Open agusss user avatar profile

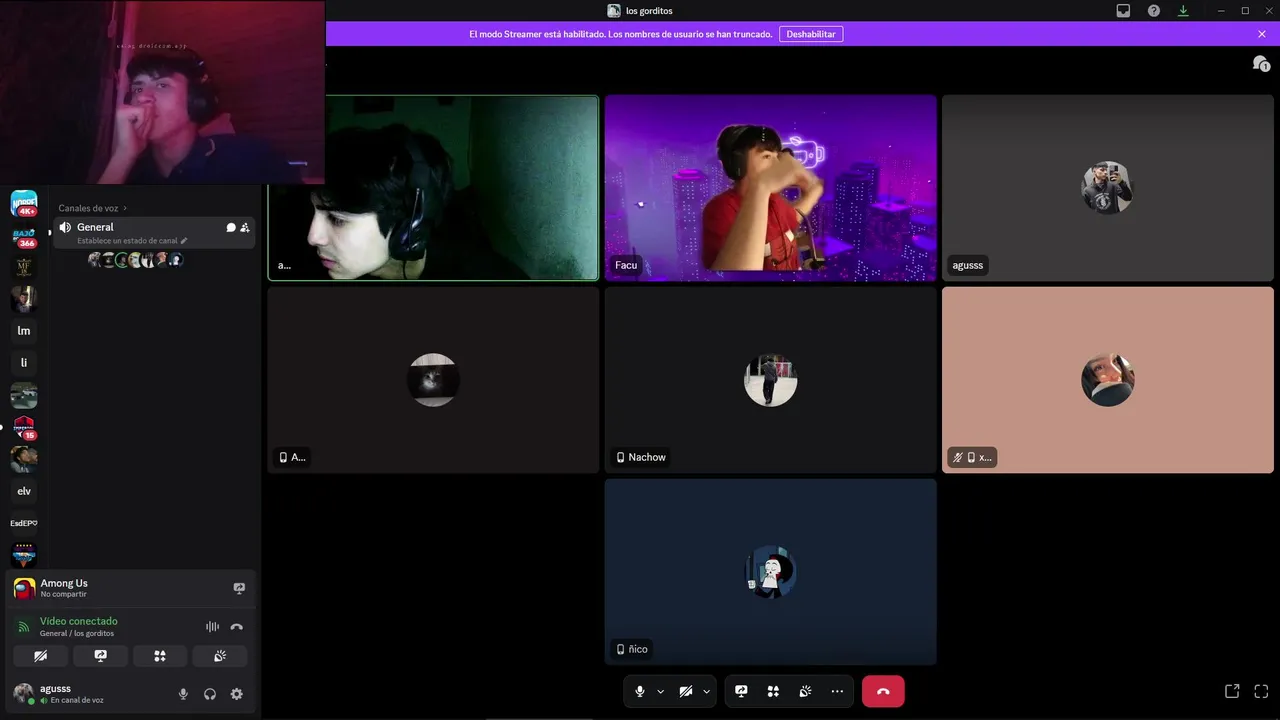point(23,693)
